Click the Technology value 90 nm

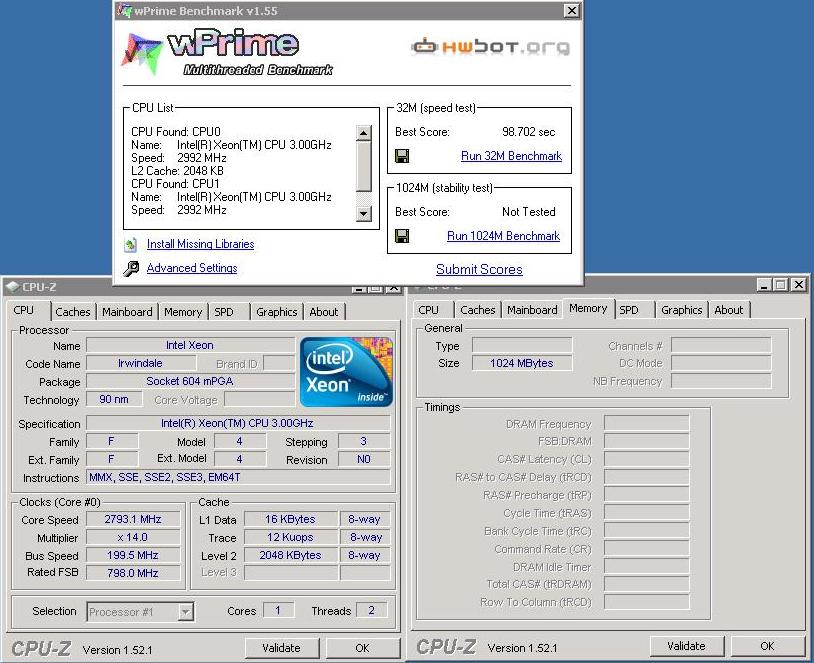coord(114,399)
